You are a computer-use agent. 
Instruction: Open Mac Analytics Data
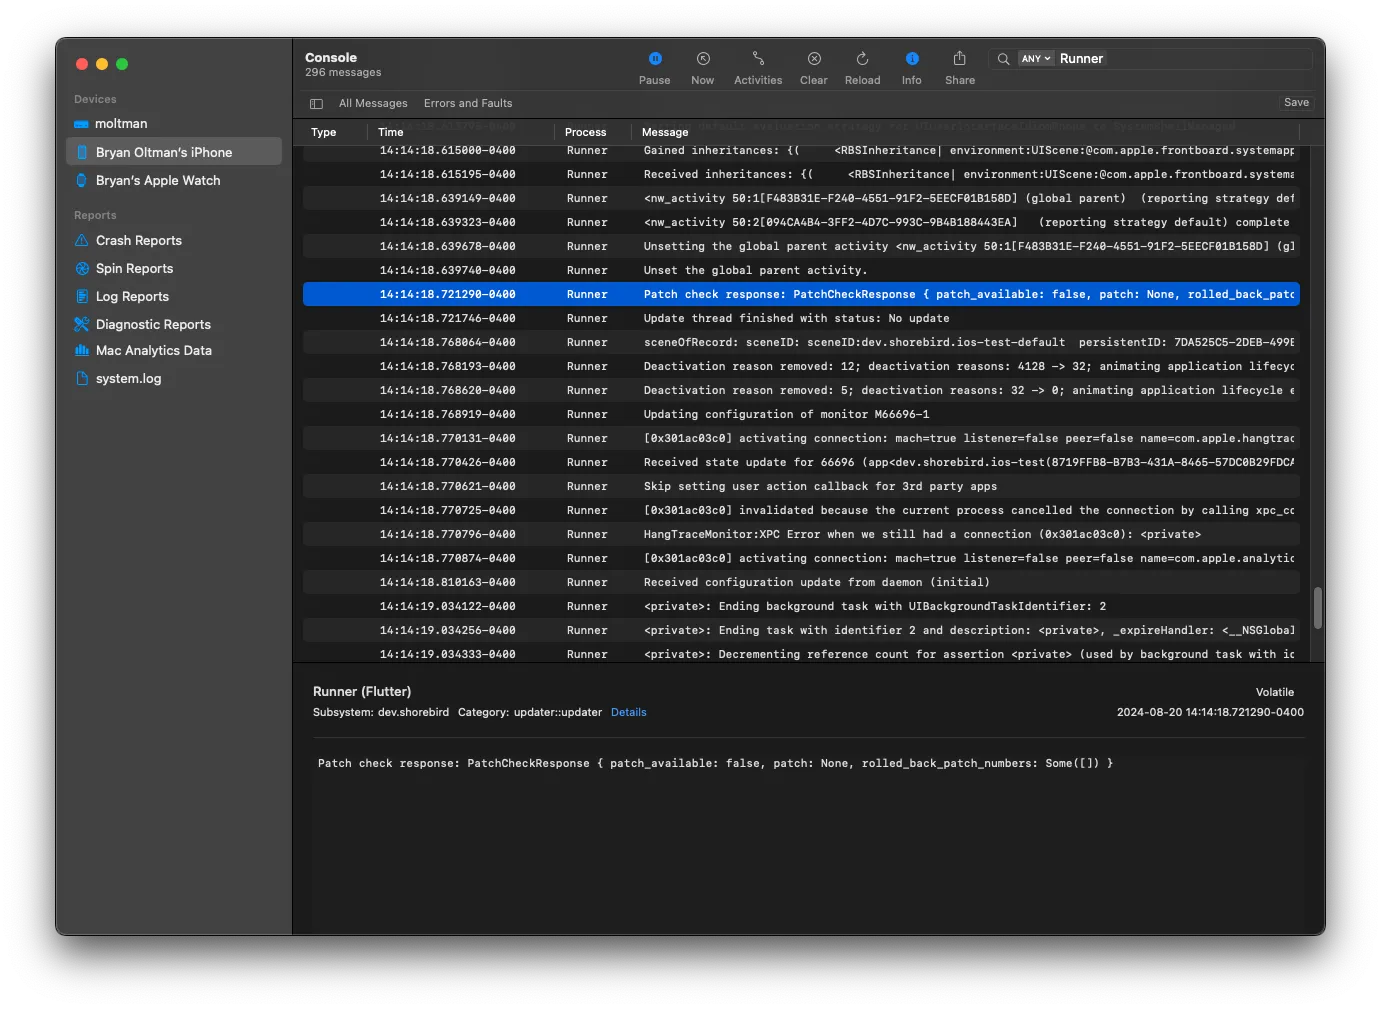point(174,351)
